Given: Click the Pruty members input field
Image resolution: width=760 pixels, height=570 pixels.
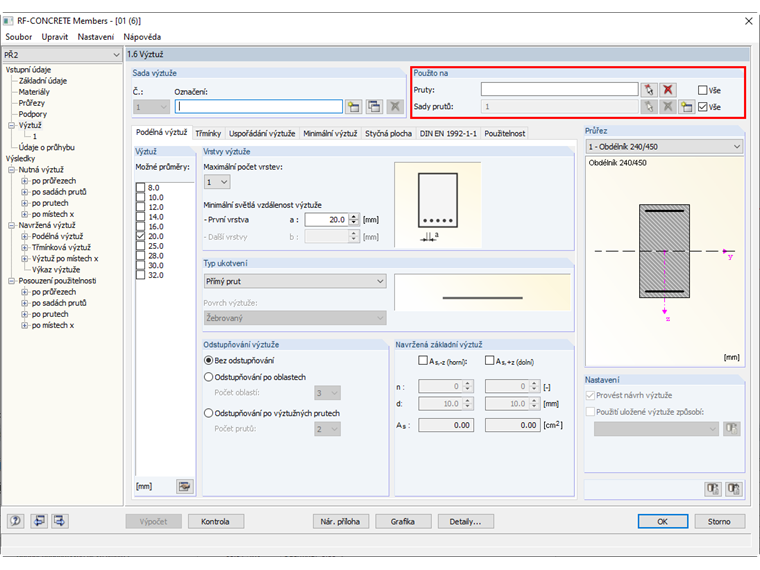Looking at the screenshot, I should 559,89.
